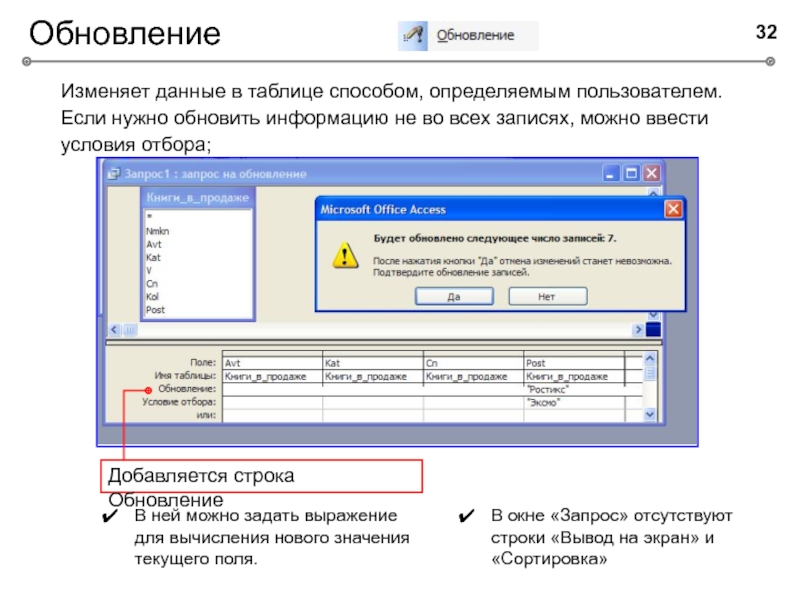The height and width of the screenshot is (600, 800).
Task: Select the Kol field in table list
Action: point(153,296)
